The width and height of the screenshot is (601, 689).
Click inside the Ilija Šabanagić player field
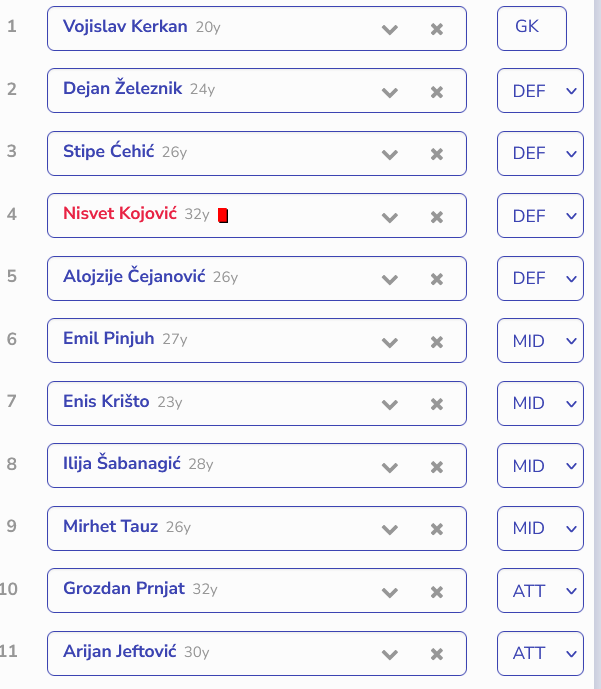pos(257,465)
